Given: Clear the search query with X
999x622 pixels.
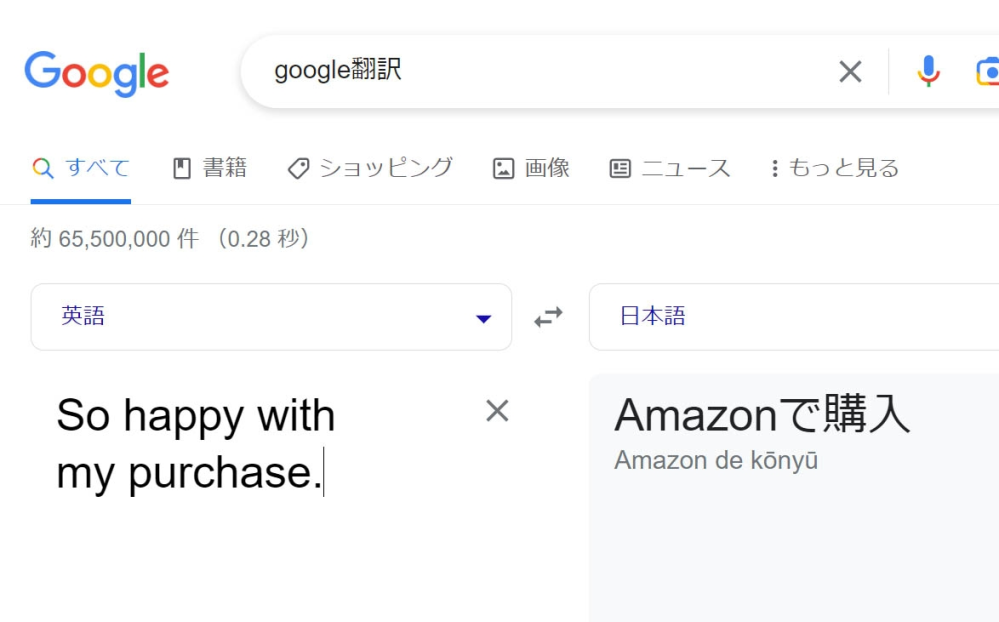Looking at the screenshot, I should click(x=850, y=71).
